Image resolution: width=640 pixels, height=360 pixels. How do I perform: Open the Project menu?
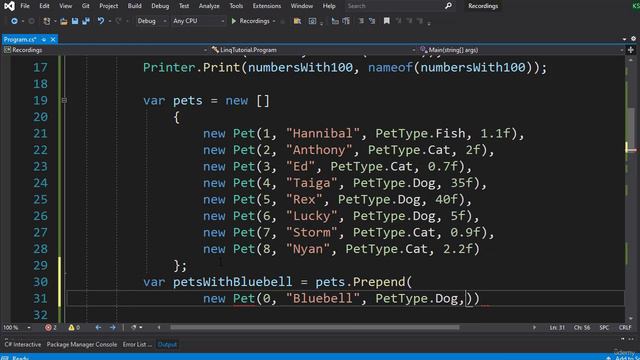click(109, 6)
